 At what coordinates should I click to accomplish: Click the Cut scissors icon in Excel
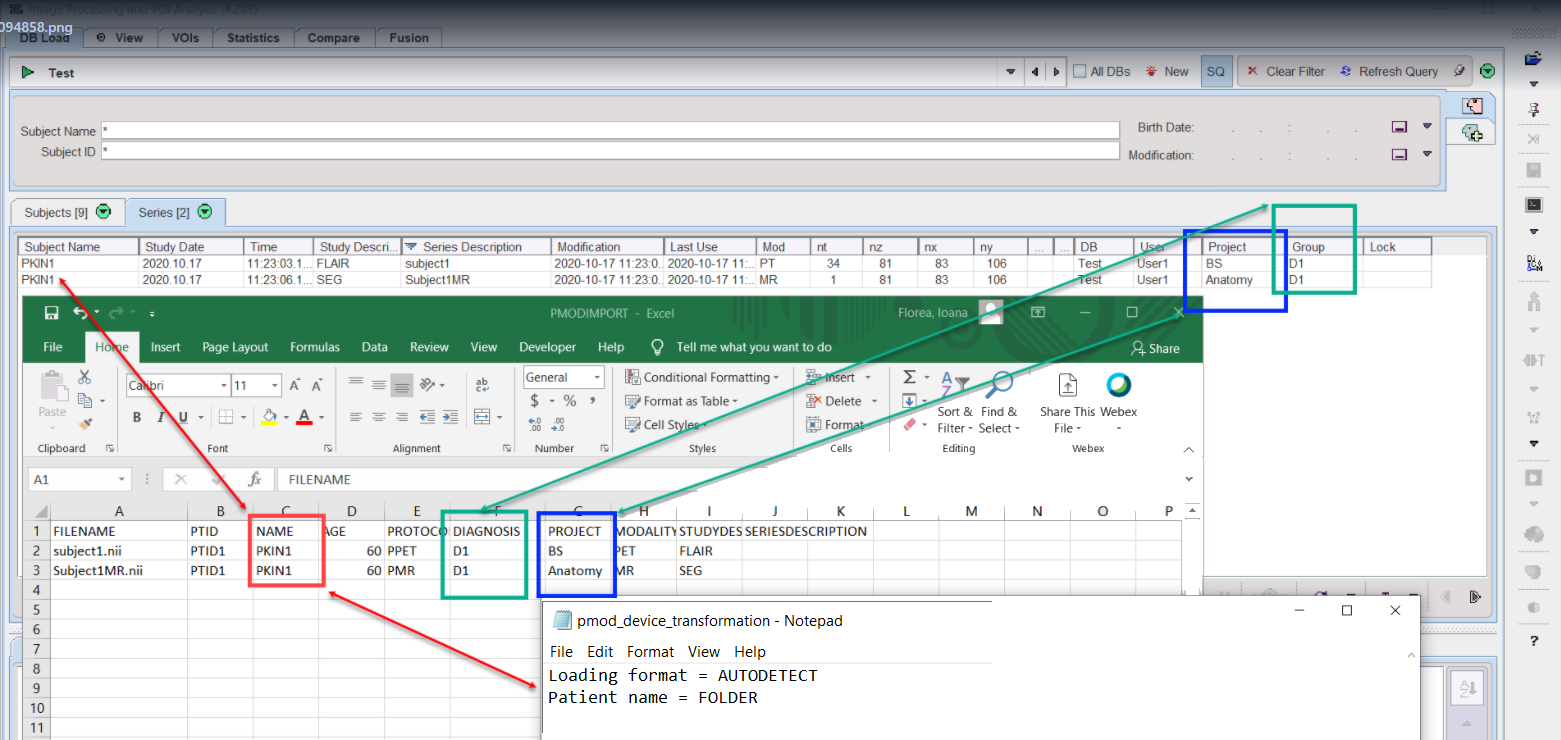(84, 377)
